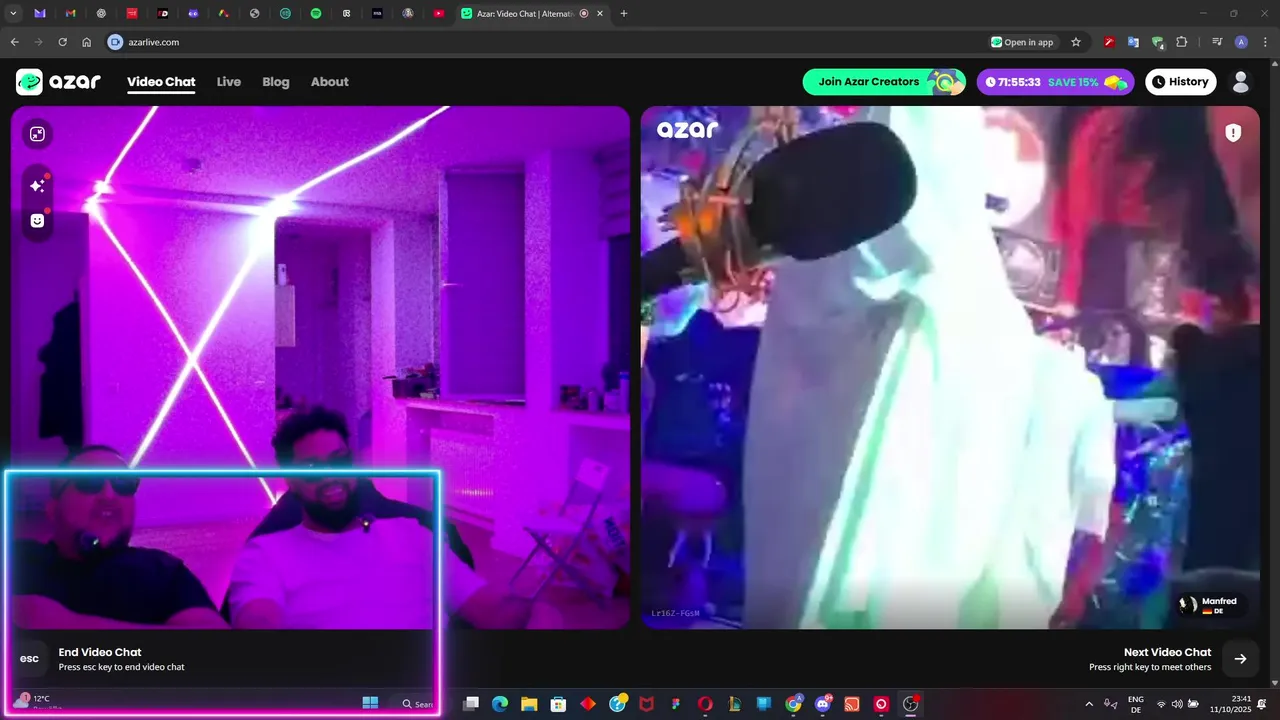Screen dimensions: 1280x720
Task: Report user via shield icon
Action: (1233, 133)
